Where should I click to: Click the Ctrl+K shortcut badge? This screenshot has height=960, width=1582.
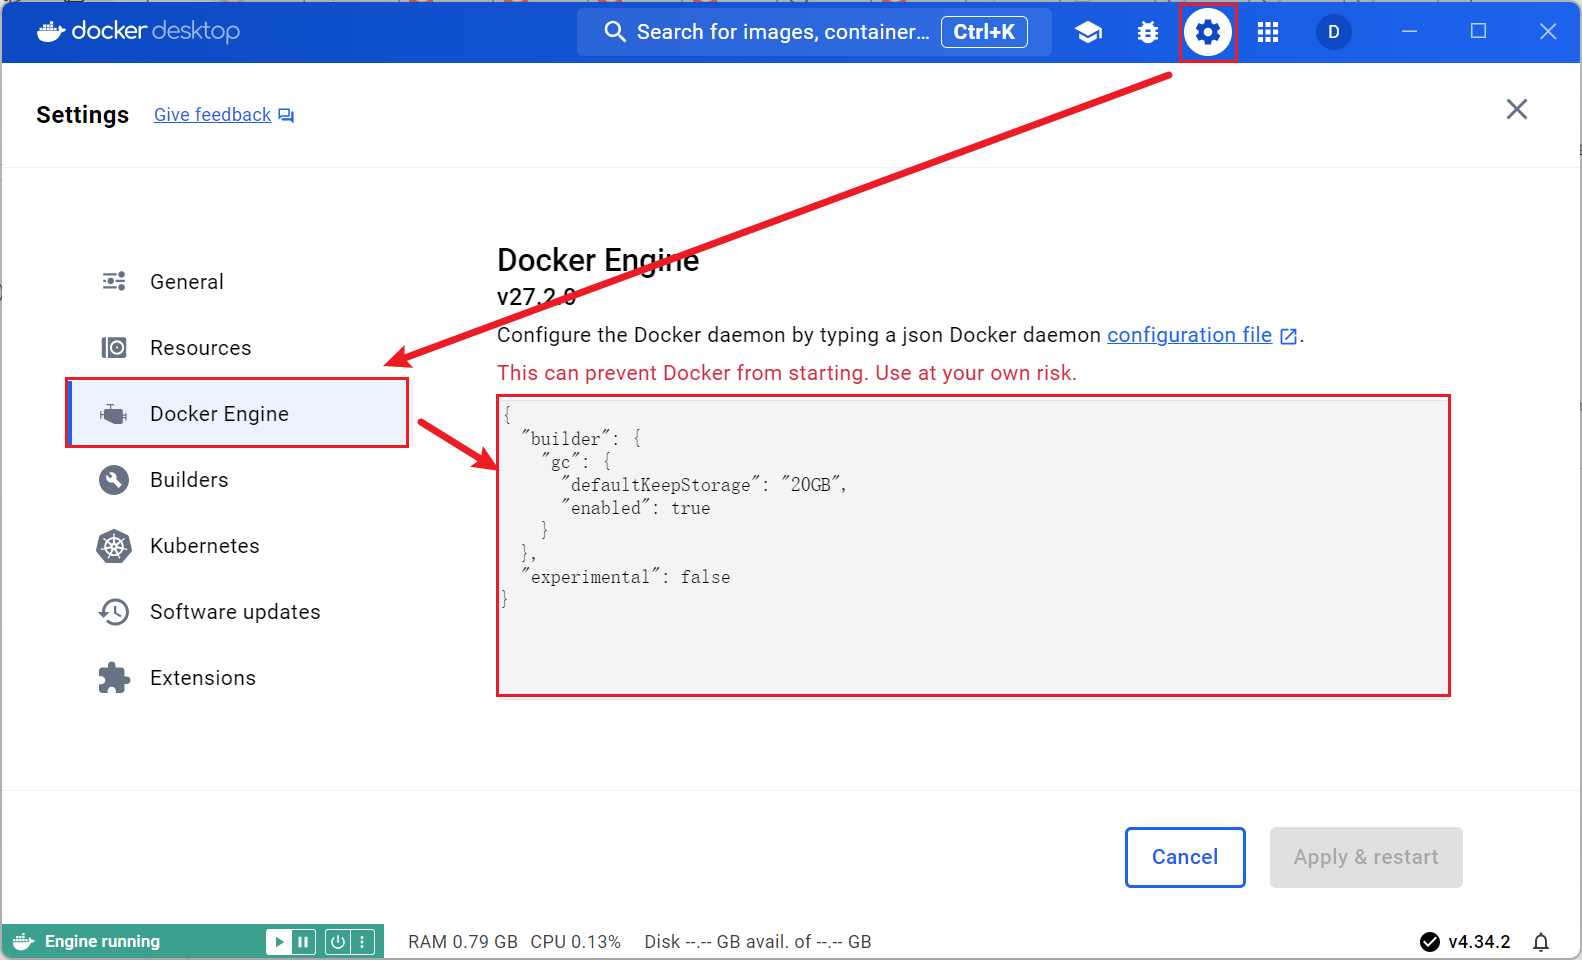(984, 32)
